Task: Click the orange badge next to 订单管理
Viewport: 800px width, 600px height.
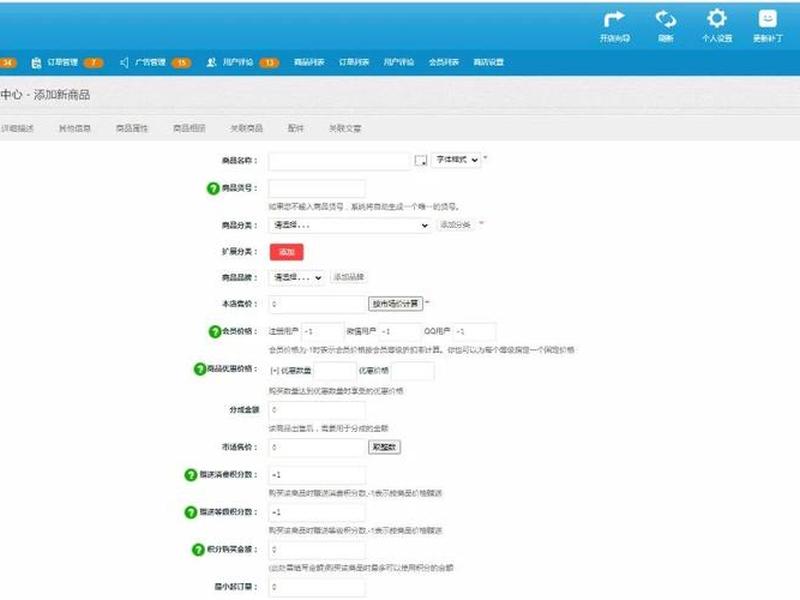Action: (x=94, y=63)
